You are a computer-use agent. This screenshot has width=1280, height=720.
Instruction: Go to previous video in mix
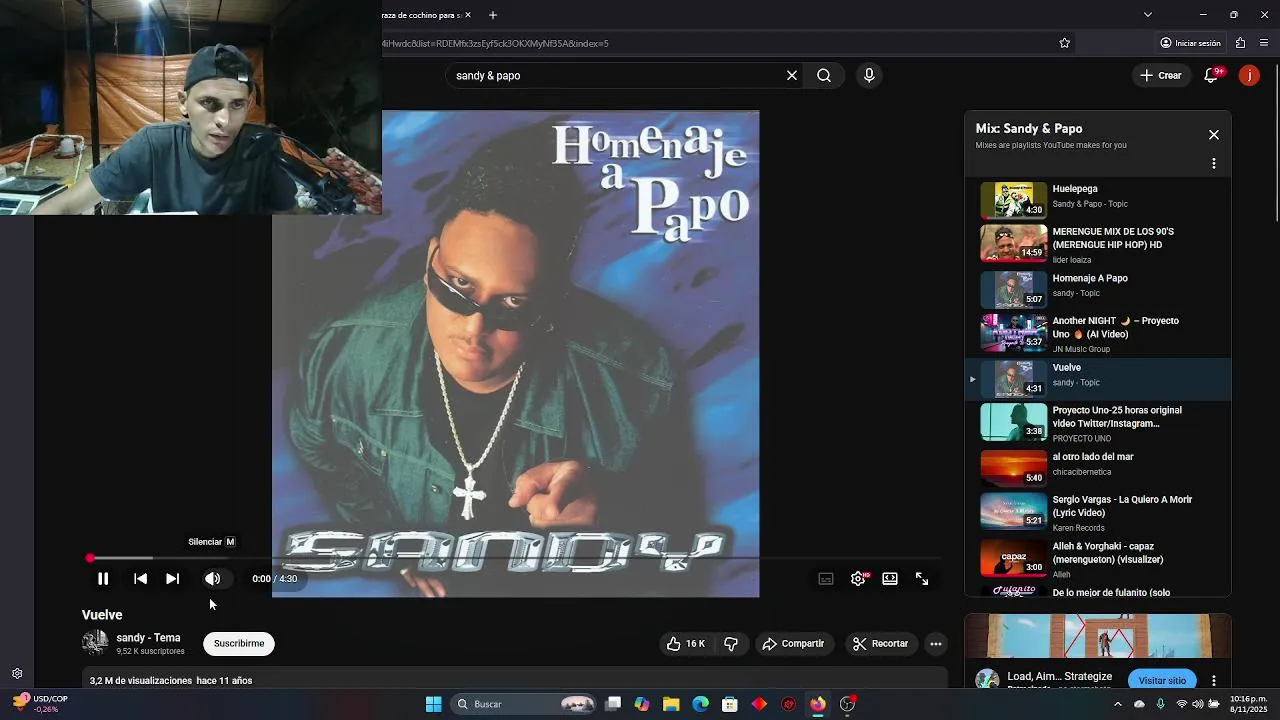pos(140,578)
